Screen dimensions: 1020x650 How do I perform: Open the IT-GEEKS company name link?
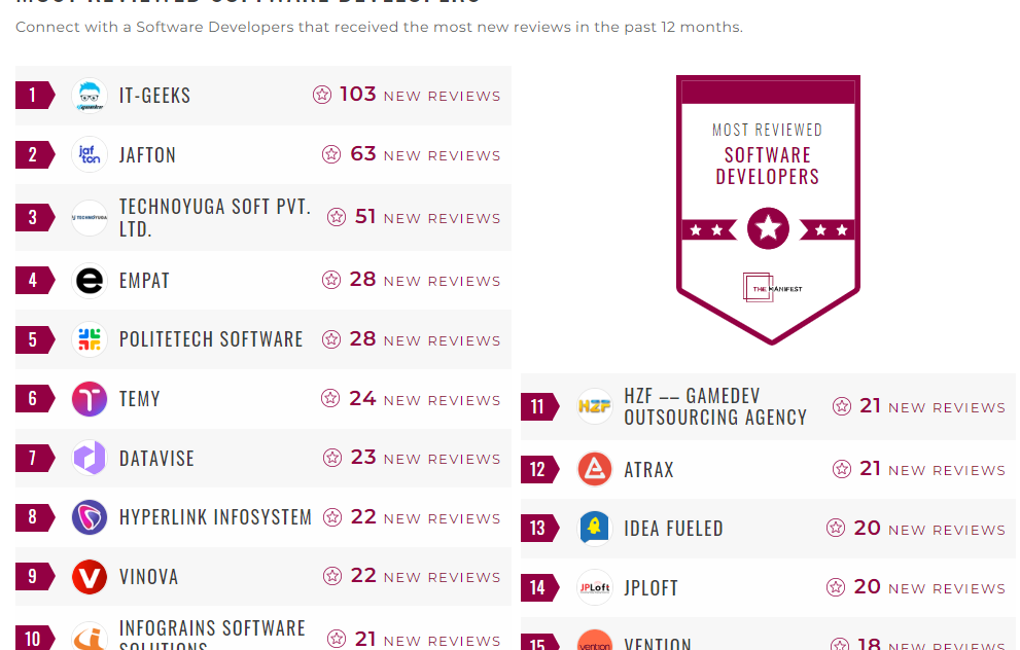click(155, 96)
